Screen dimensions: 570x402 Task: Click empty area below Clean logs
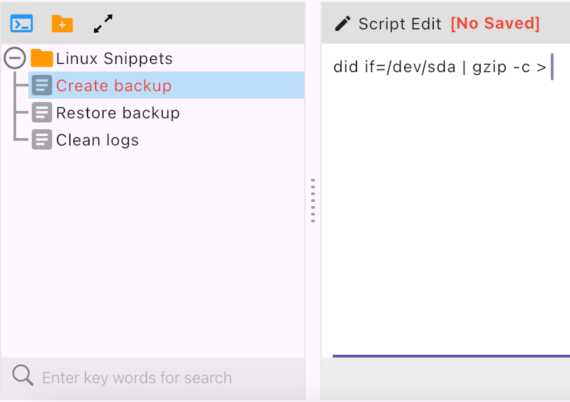point(153,254)
